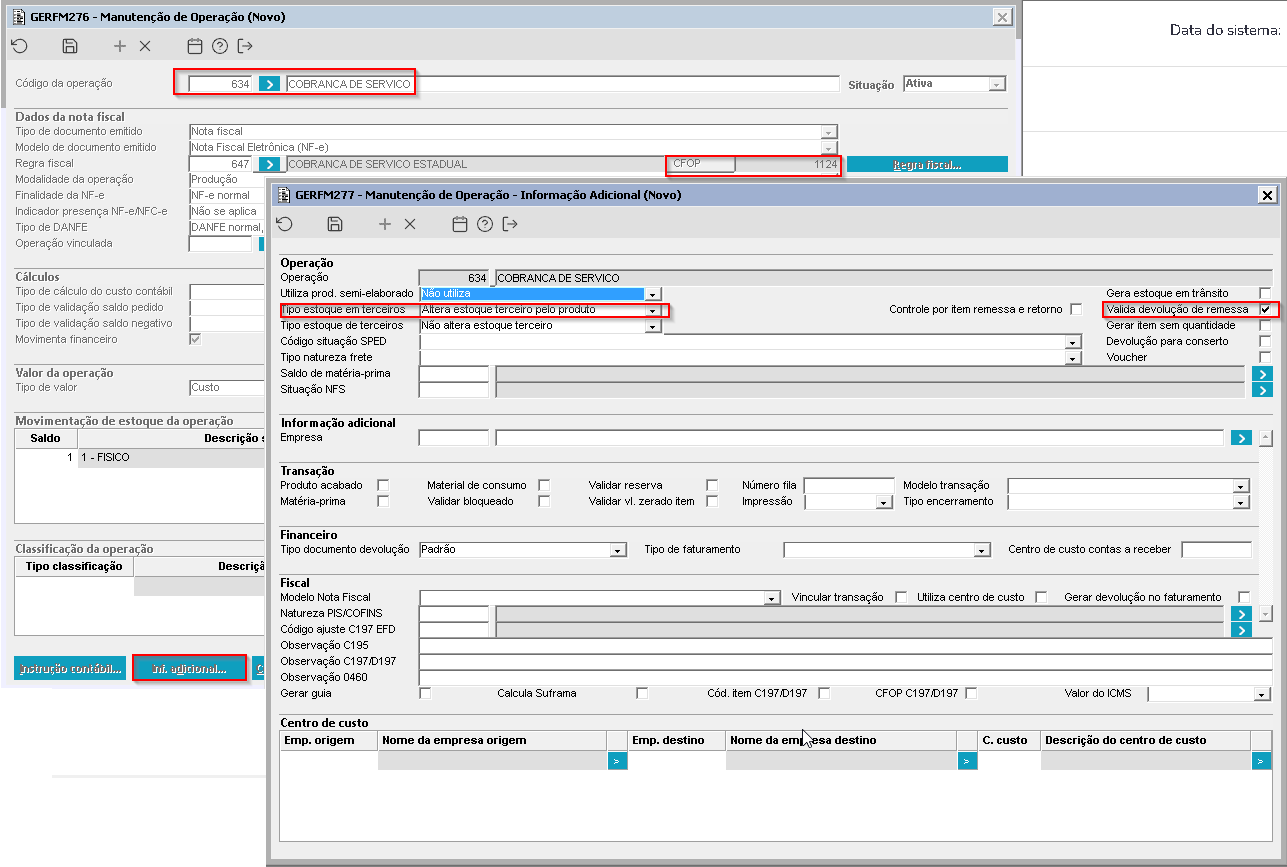Screen dimensions: 1287x867
Task: Click lookup arrow for Natureza PIS/COFINS
Action: [x=1241, y=613]
